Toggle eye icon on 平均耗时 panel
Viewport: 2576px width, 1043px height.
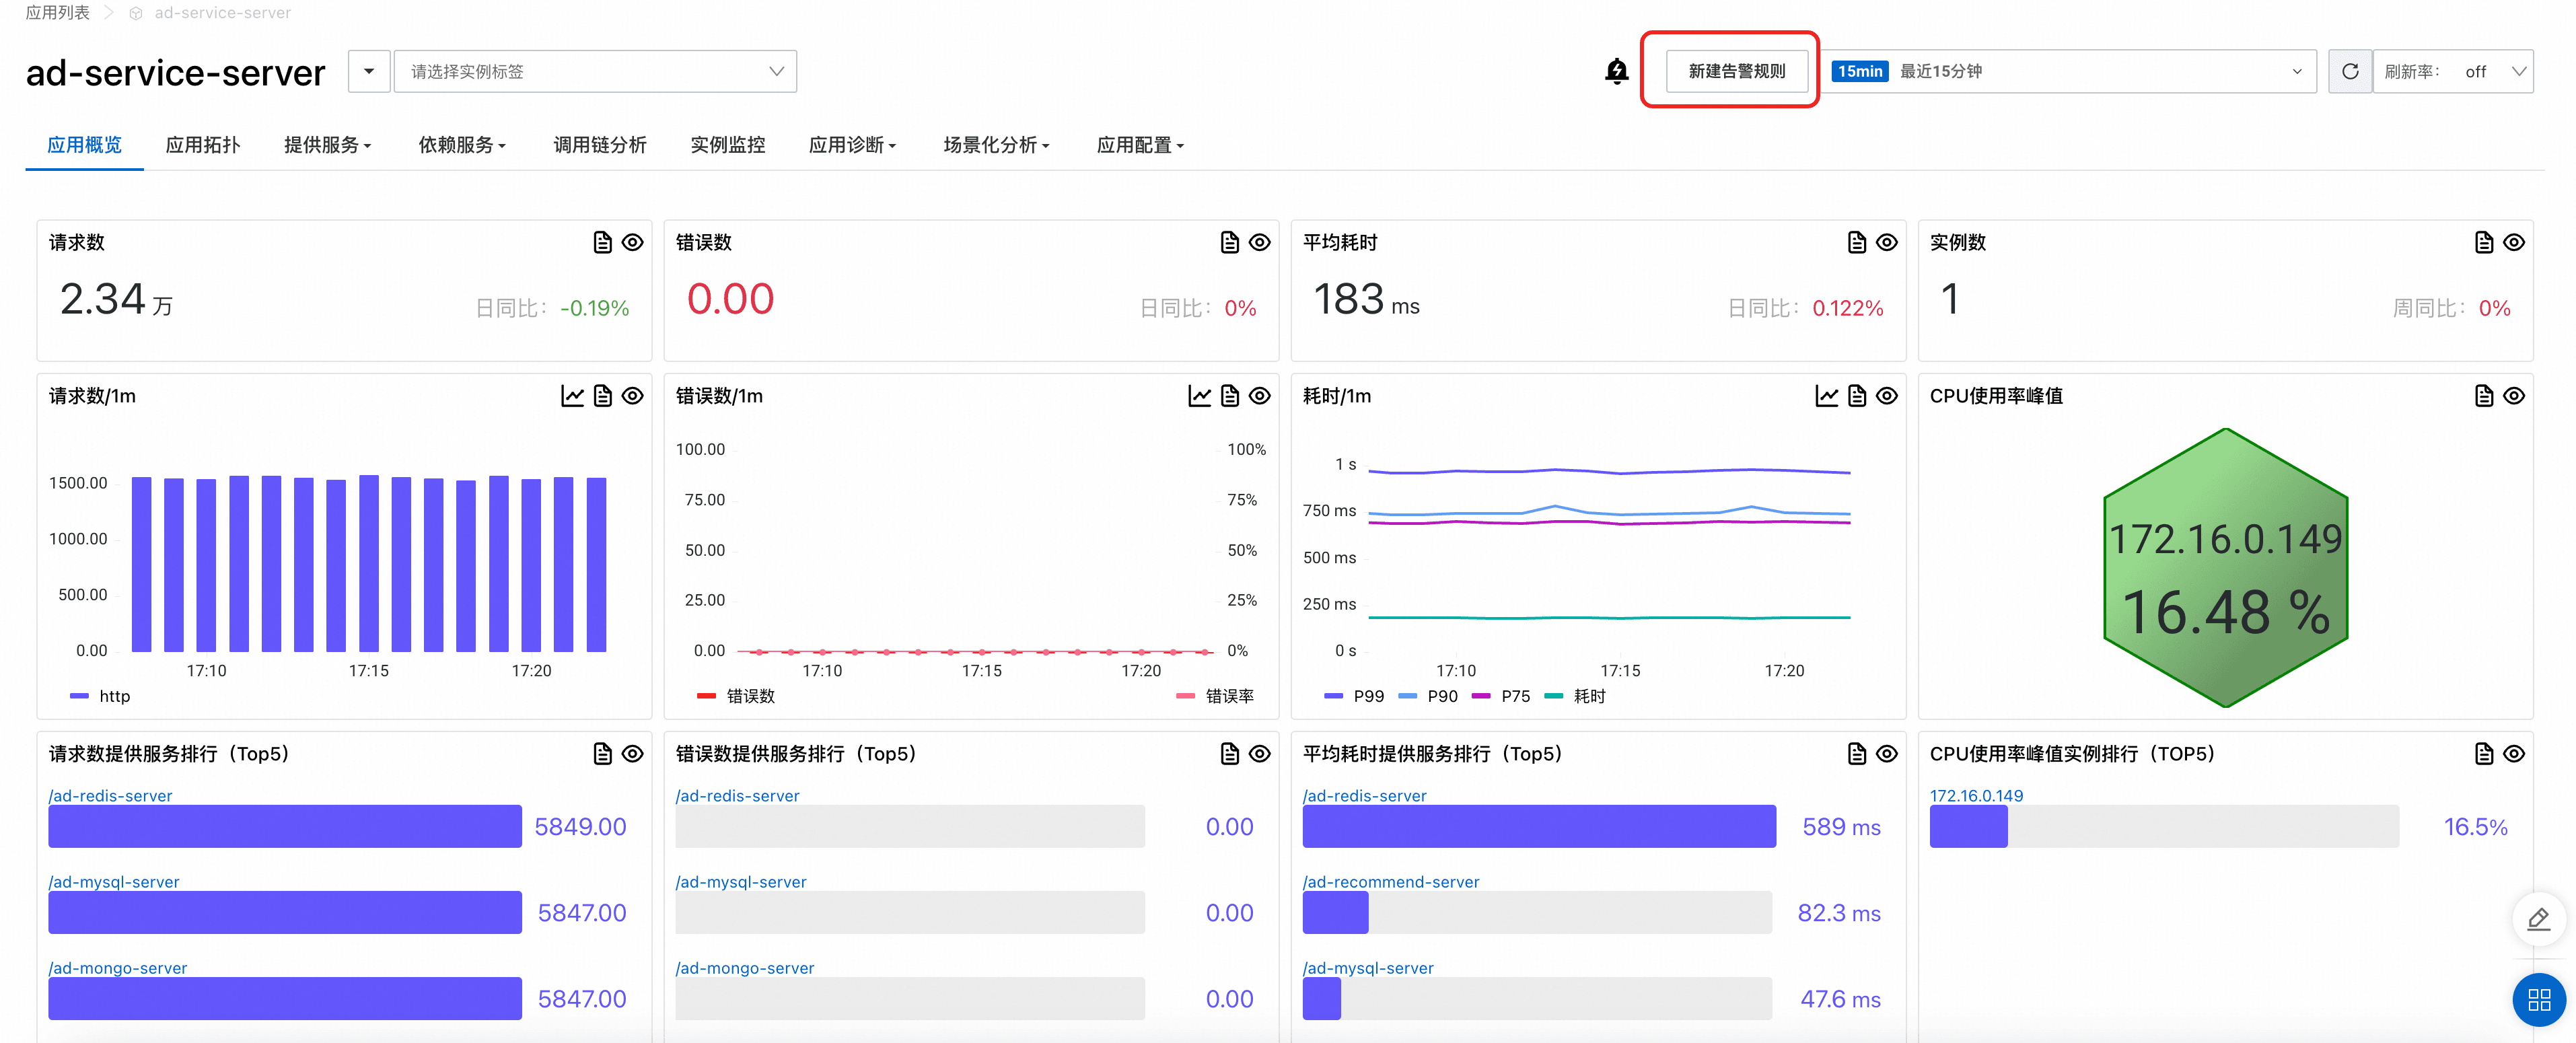(1887, 242)
